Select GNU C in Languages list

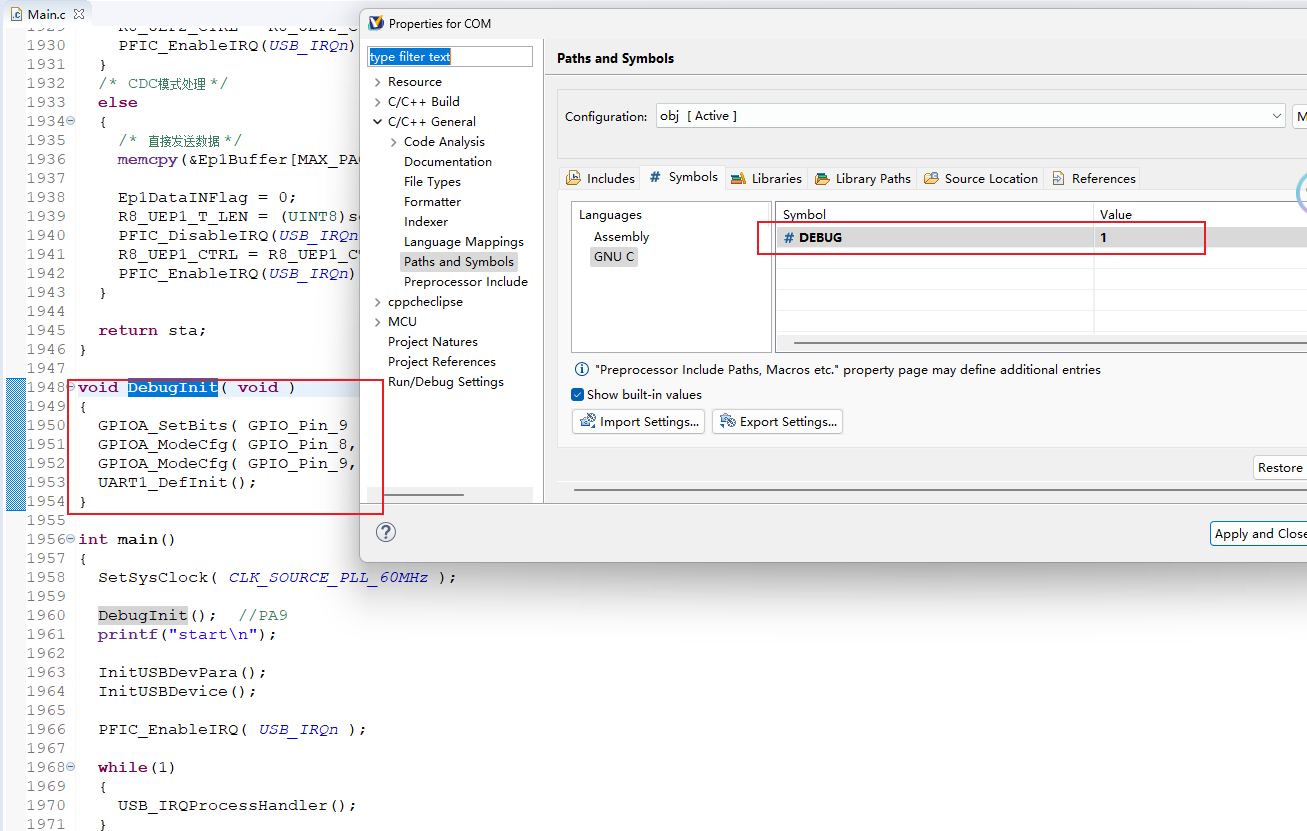pyautogui.click(x=614, y=257)
